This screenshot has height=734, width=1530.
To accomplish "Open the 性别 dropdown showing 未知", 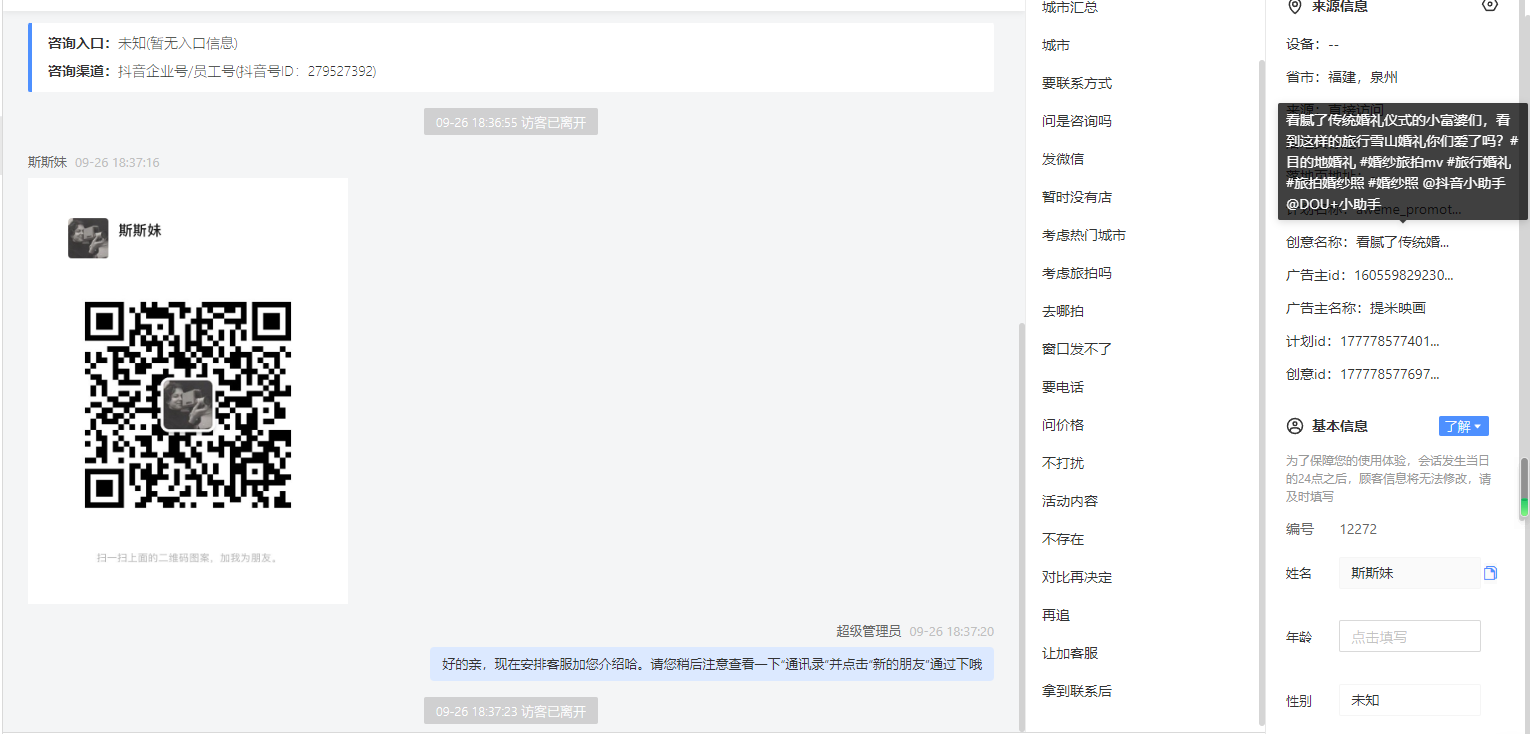I will click(1410, 700).
